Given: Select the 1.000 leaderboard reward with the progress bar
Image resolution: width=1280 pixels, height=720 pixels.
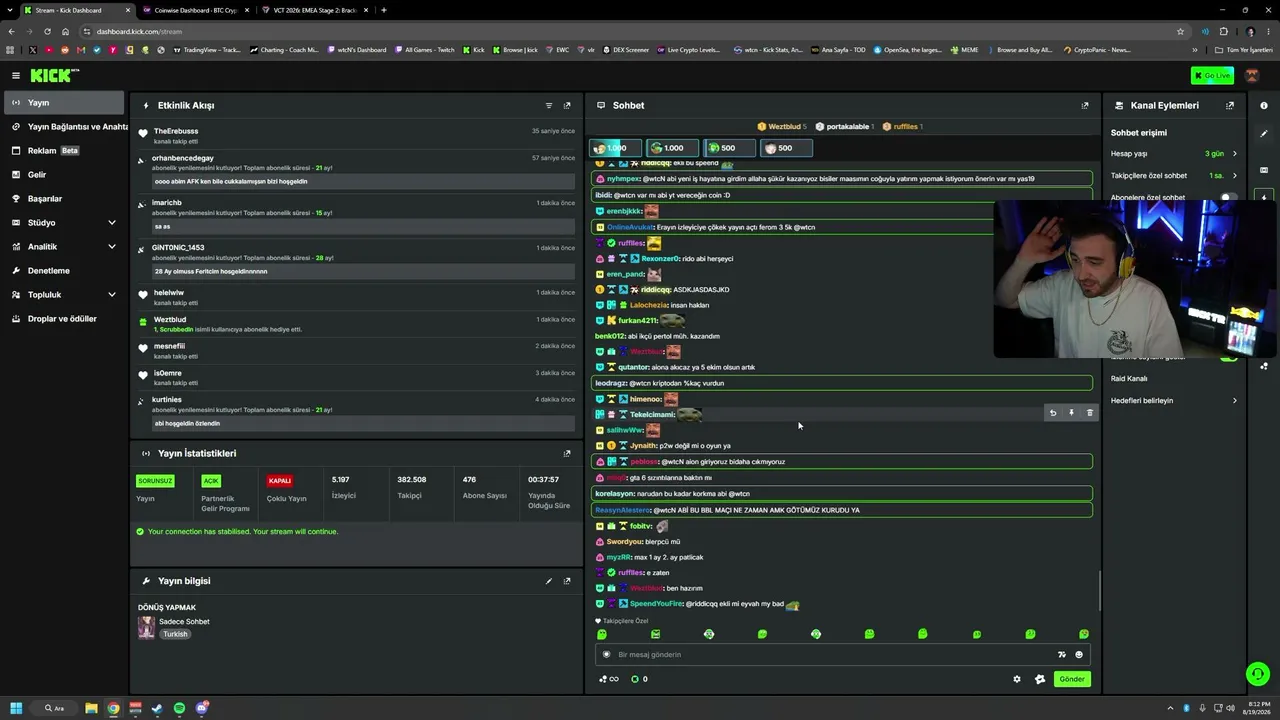Looking at the screenshot, I should (615, 148).
